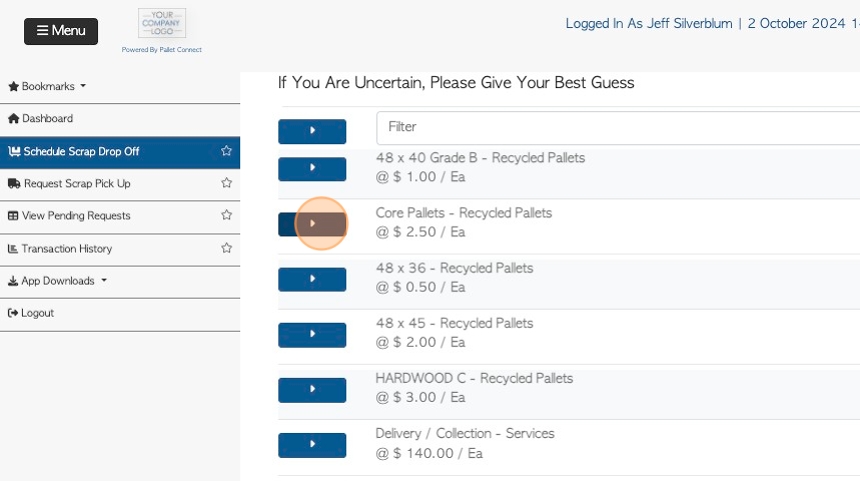Viewport: 860px width, 481px height.
Task: Select arrow button for 48 x 45 pallets
Action: [x=312, y=335]
